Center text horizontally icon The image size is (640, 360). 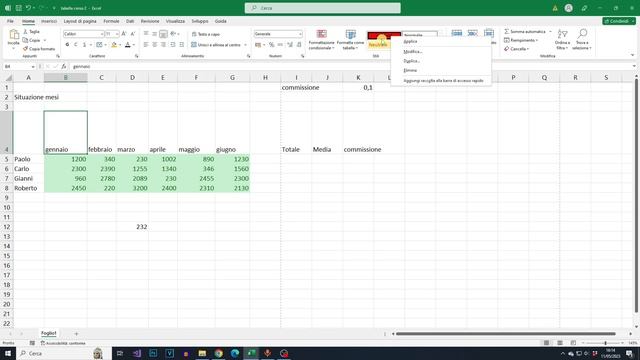tap(155, 44)
